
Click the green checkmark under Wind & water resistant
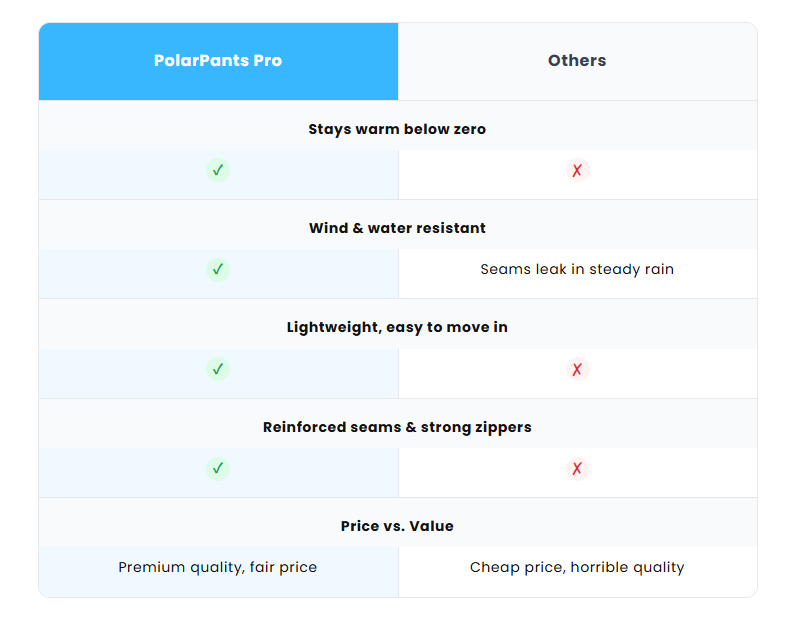click(218, 269)
